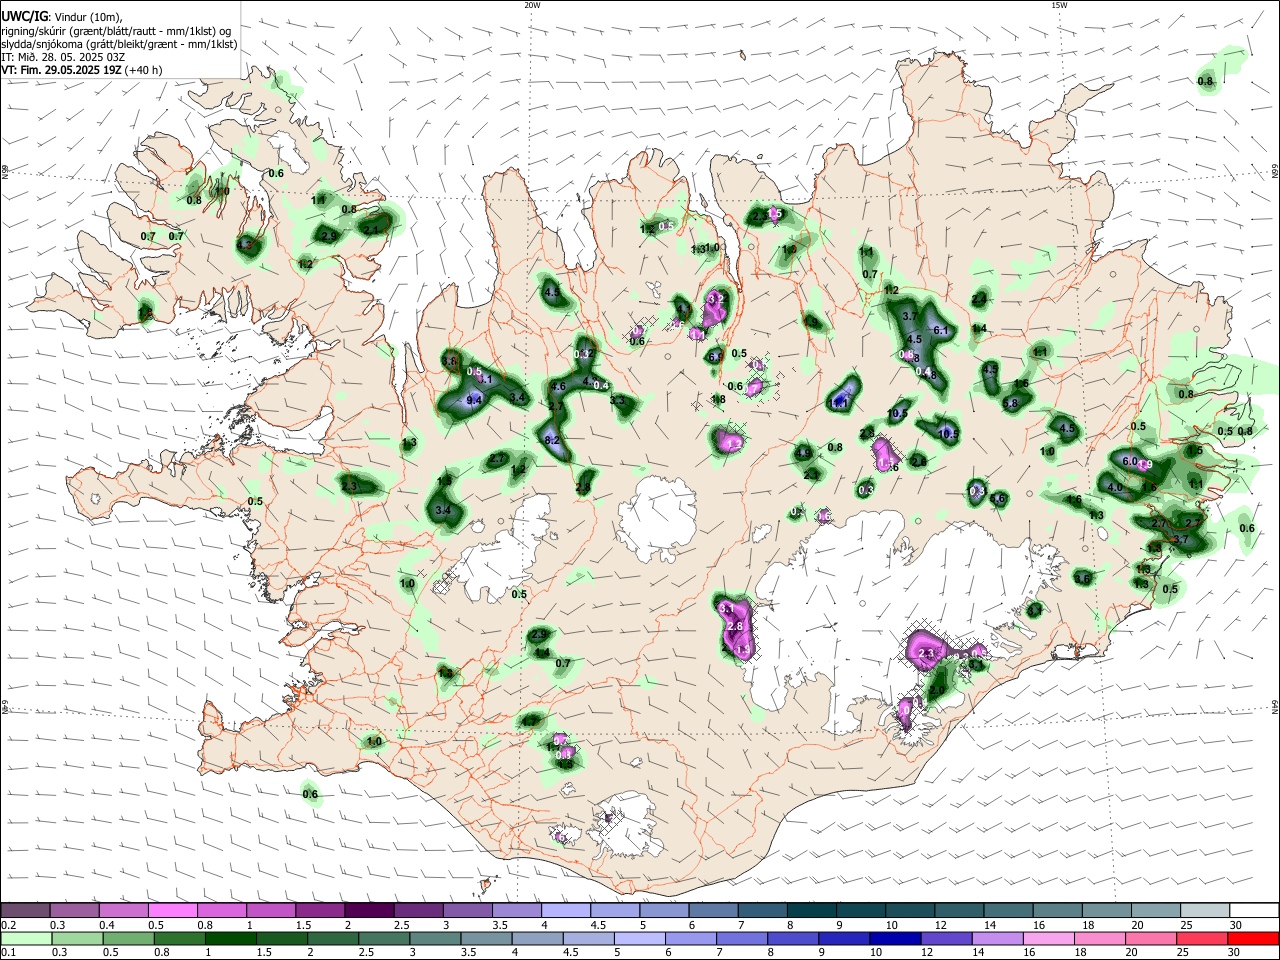This screenshot has width=1280, height=960.
Task: Select the dark teal swatch labeled 8
Action: coord(812,911)
